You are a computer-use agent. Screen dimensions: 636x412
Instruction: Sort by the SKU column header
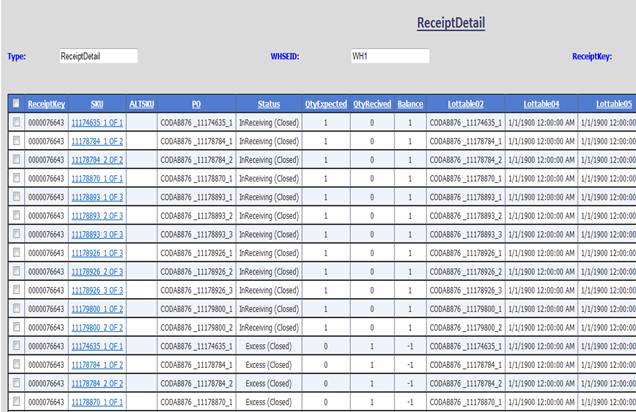coord(97,105)
